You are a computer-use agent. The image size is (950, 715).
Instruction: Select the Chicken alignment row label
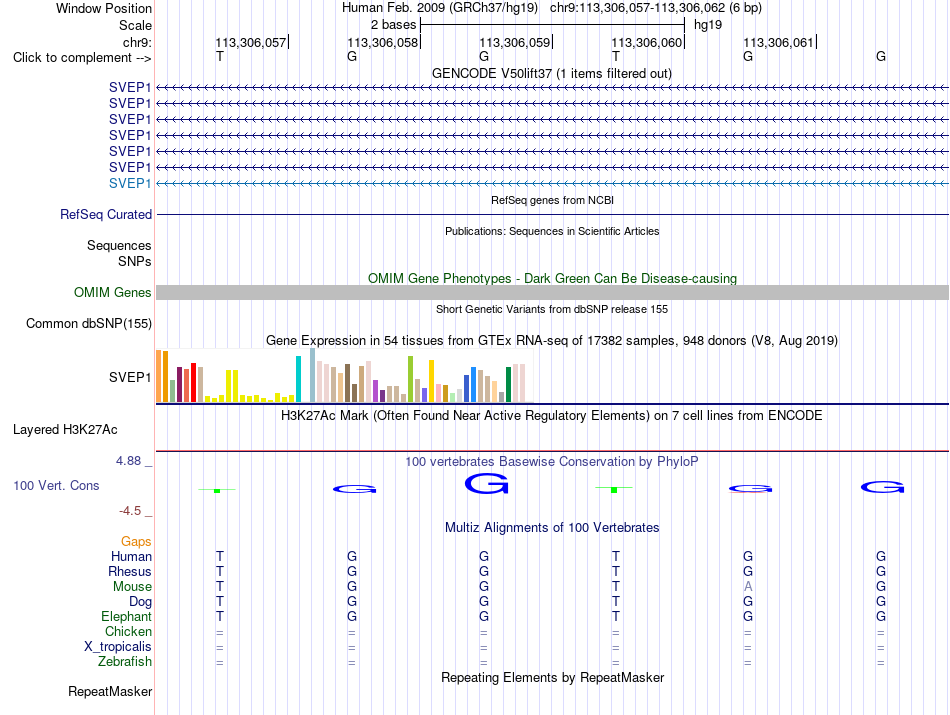[x=128, y=631]
